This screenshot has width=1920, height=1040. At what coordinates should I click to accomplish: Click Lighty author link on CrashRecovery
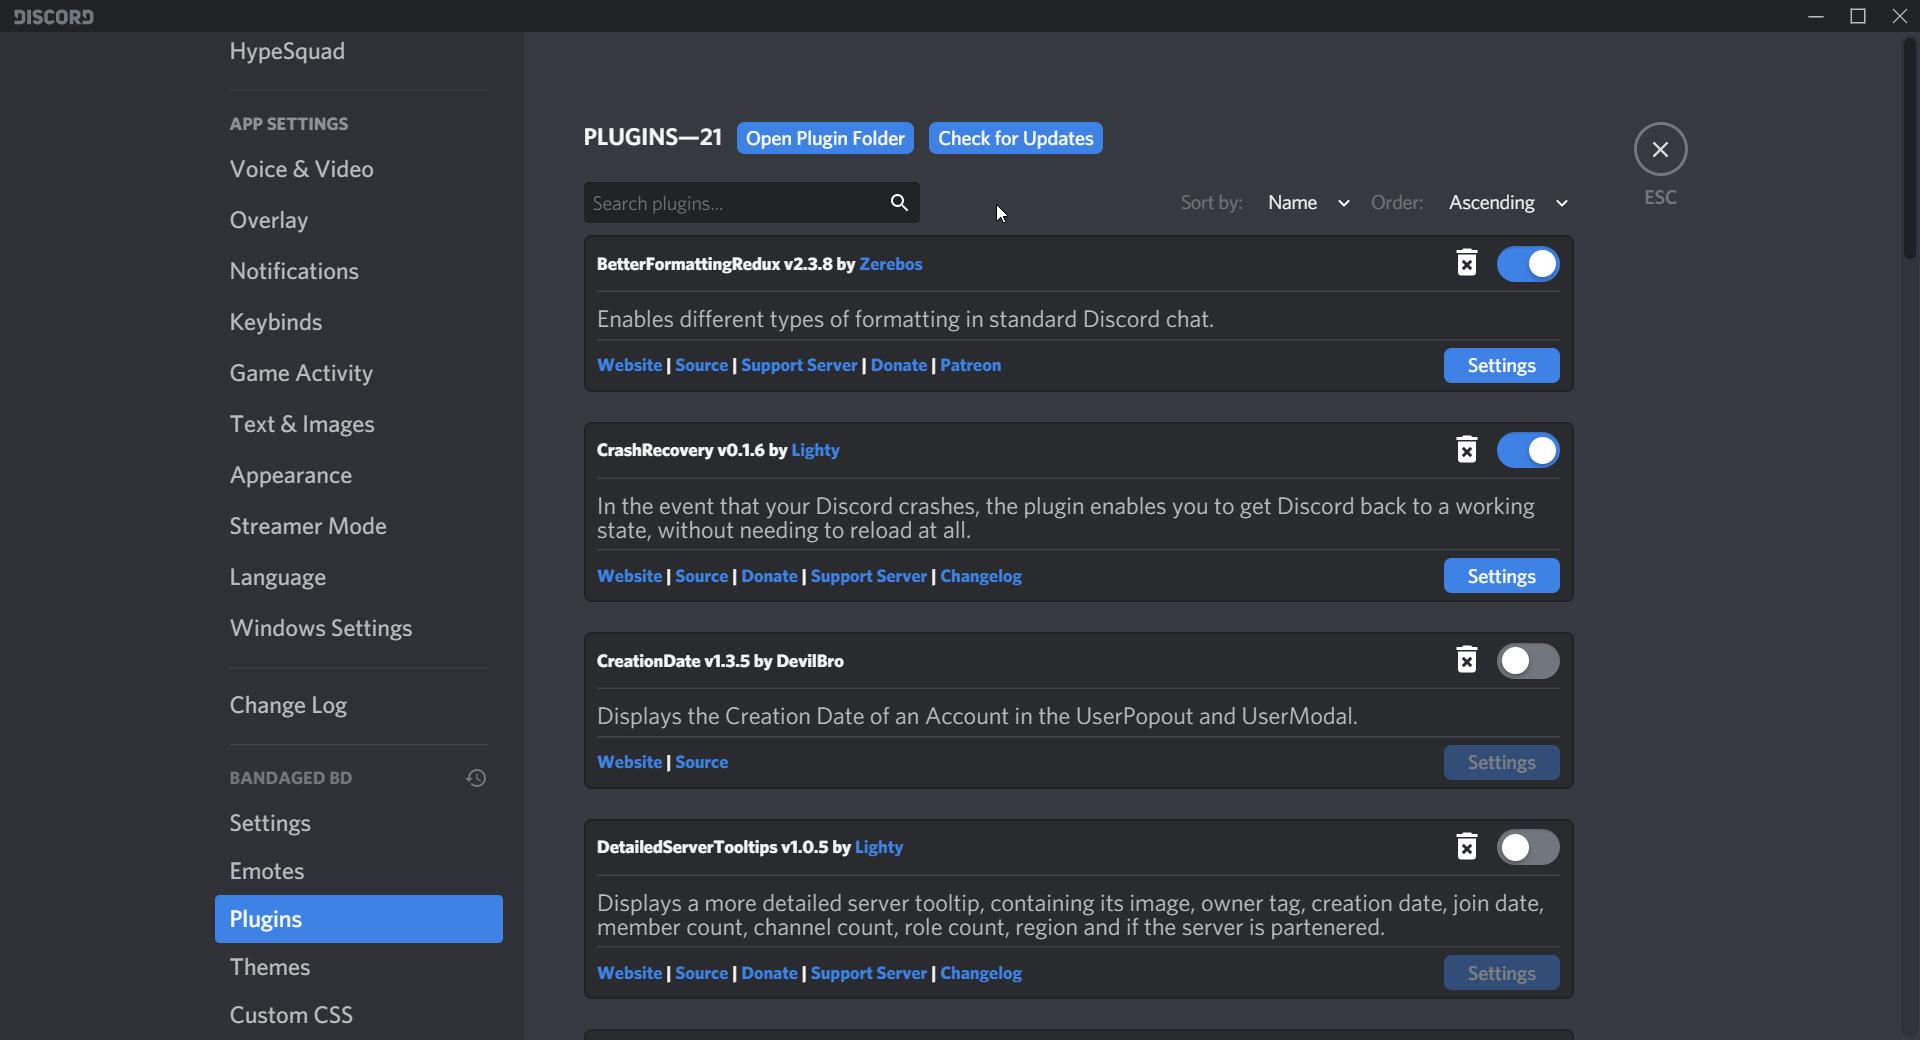[x=815, y=450]
